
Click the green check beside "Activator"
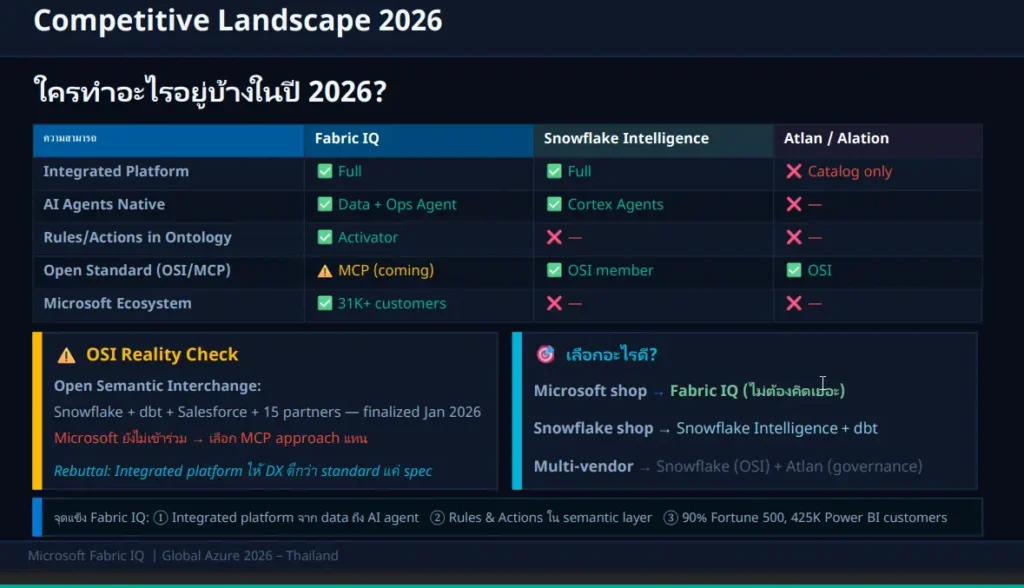tap(324, 238)
